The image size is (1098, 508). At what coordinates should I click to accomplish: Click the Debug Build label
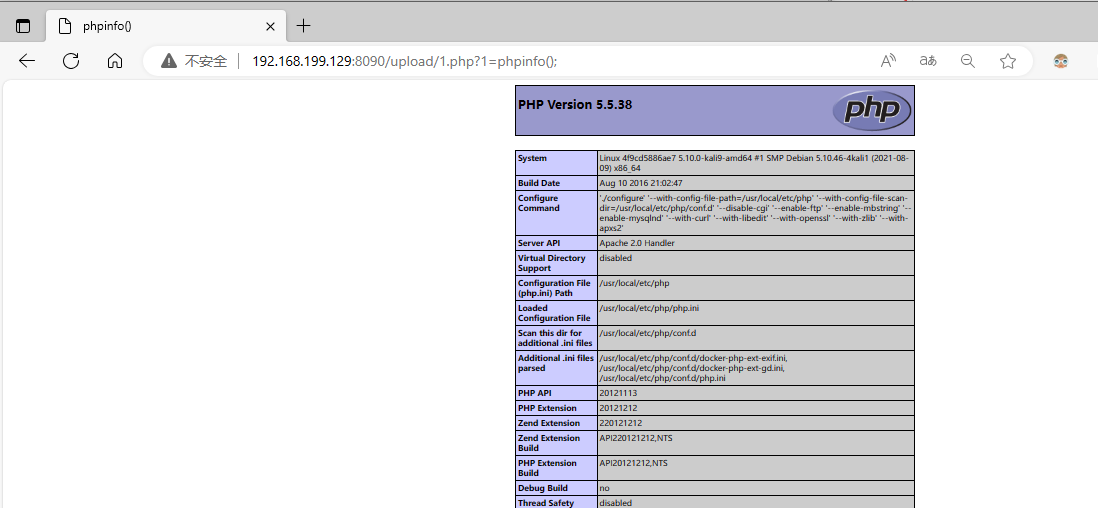543,488
